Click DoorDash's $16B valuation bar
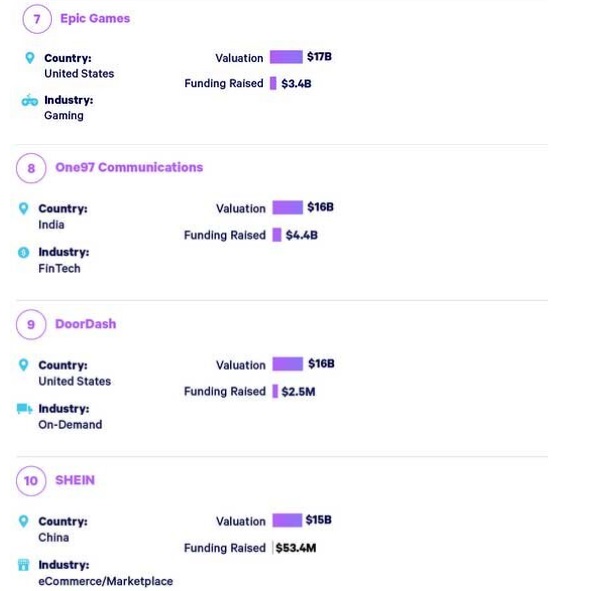The width and height of the screenshot is (607, 591). [x=288, y=364]
